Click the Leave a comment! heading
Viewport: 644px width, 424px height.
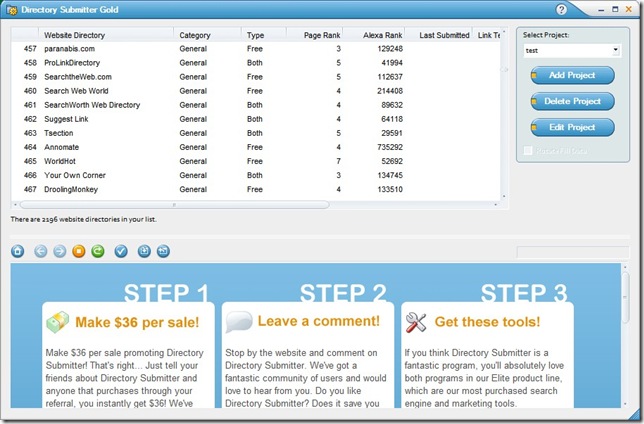(319, 321)
